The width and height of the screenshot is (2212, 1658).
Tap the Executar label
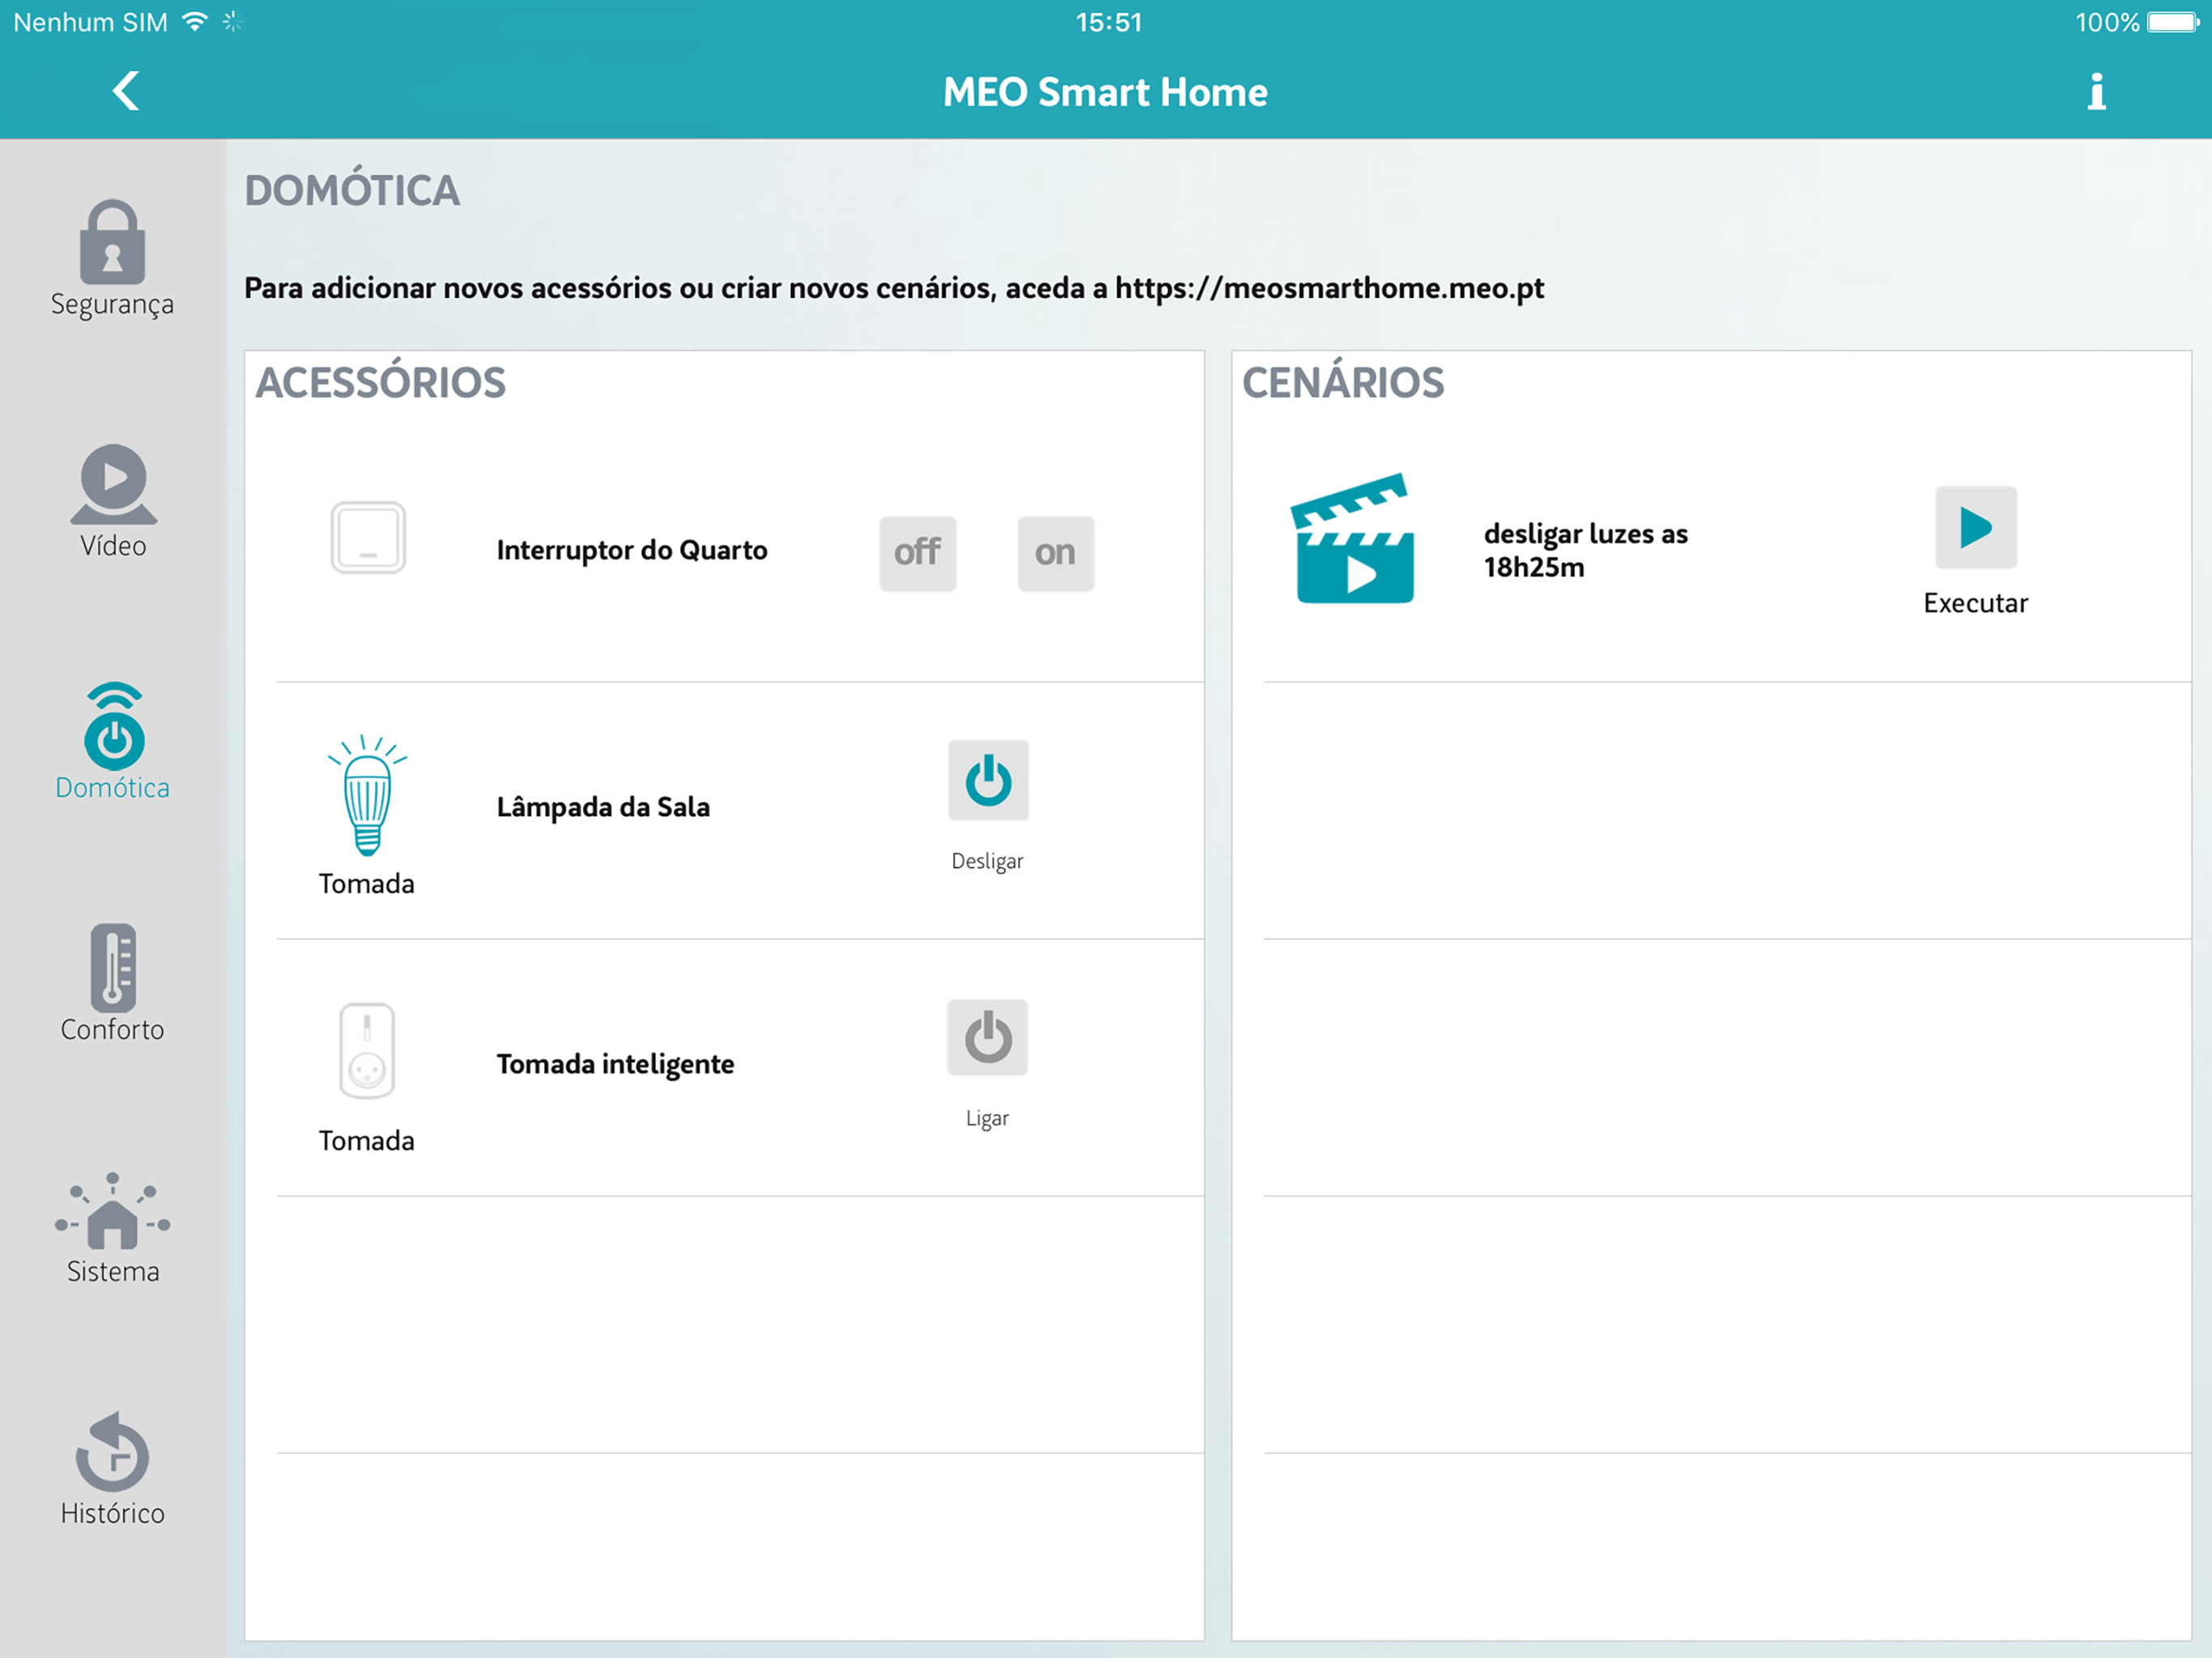[1975, 604]
